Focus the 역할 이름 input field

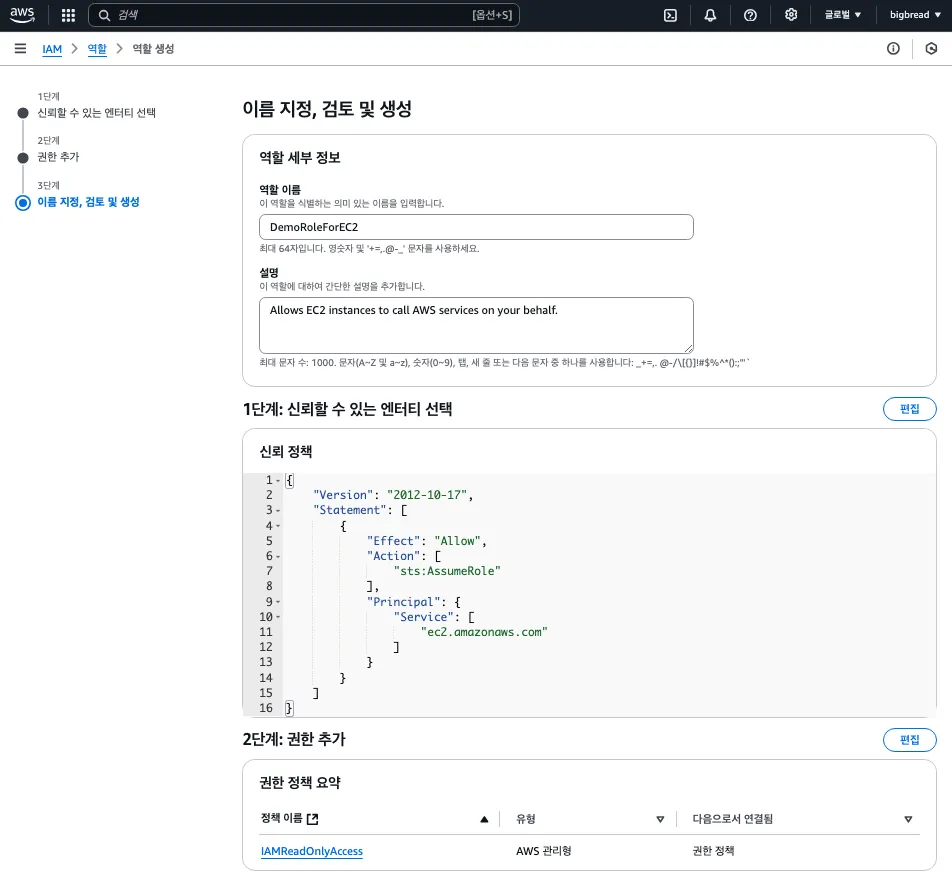click(476, 227)
